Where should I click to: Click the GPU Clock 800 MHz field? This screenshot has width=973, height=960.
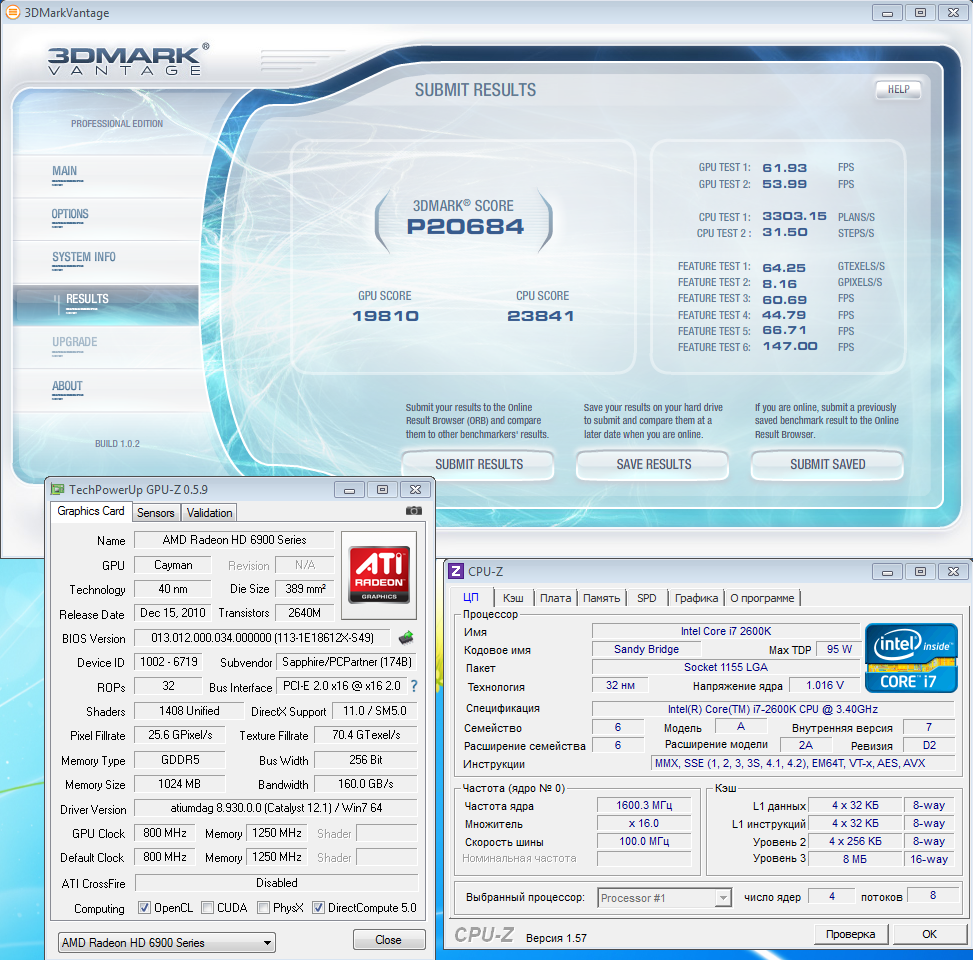[x=164, y=833]
